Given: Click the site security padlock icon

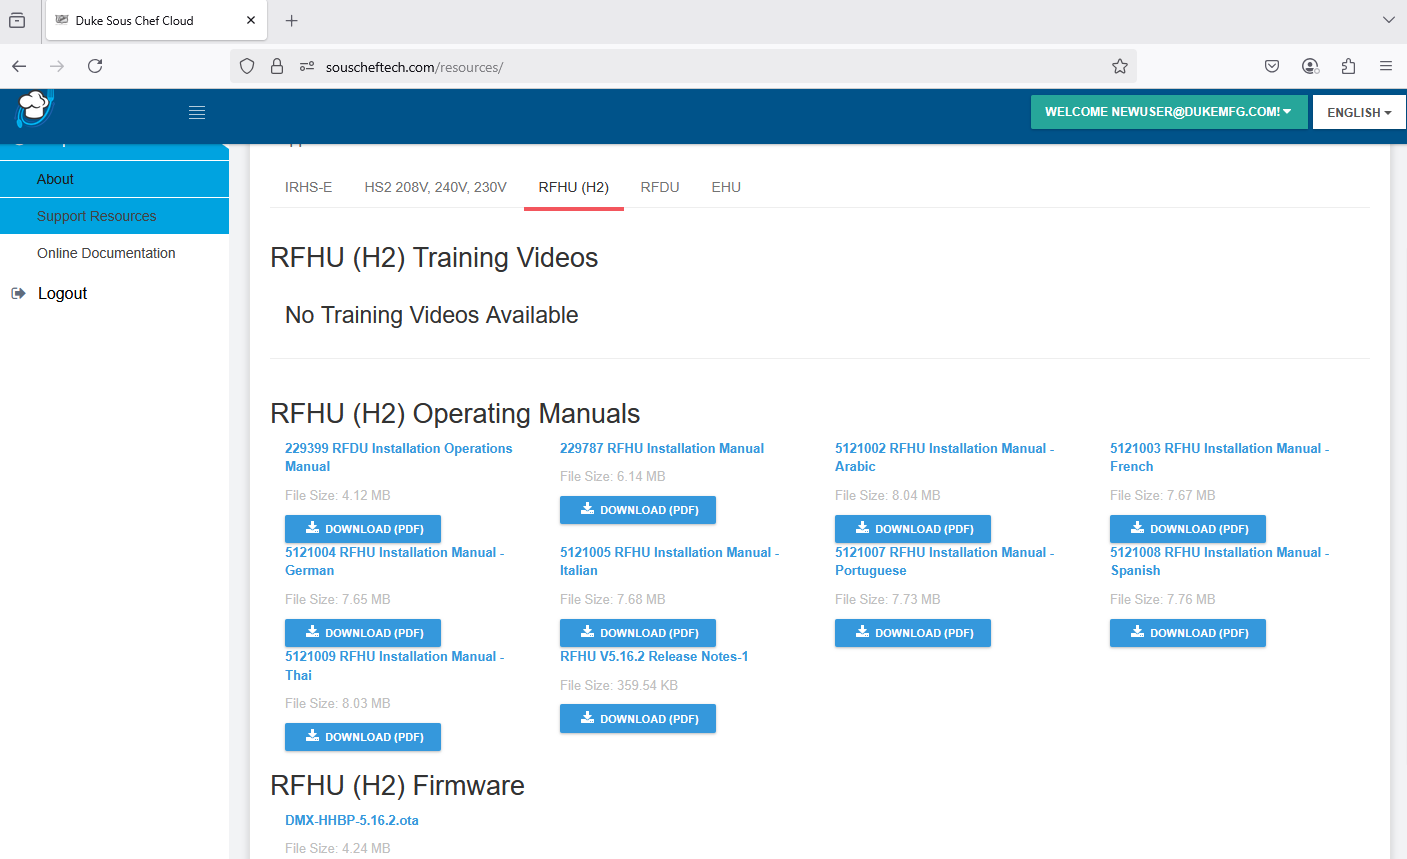Looking at the screenshot, I should tap(277, 67).
